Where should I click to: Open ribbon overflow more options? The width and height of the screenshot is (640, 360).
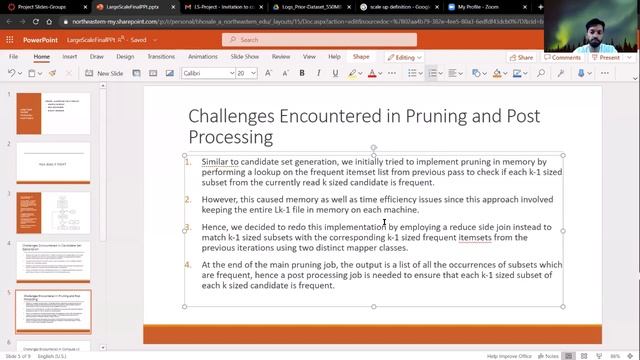pos(605,73)
